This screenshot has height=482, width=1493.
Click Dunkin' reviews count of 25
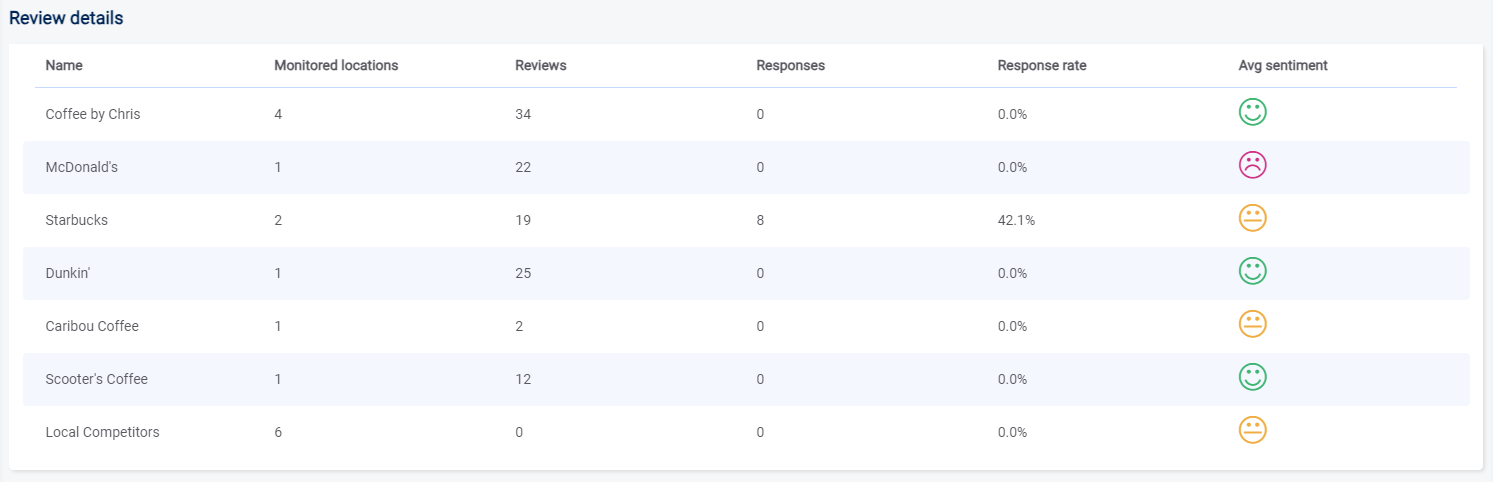click(x=523, y=273)
